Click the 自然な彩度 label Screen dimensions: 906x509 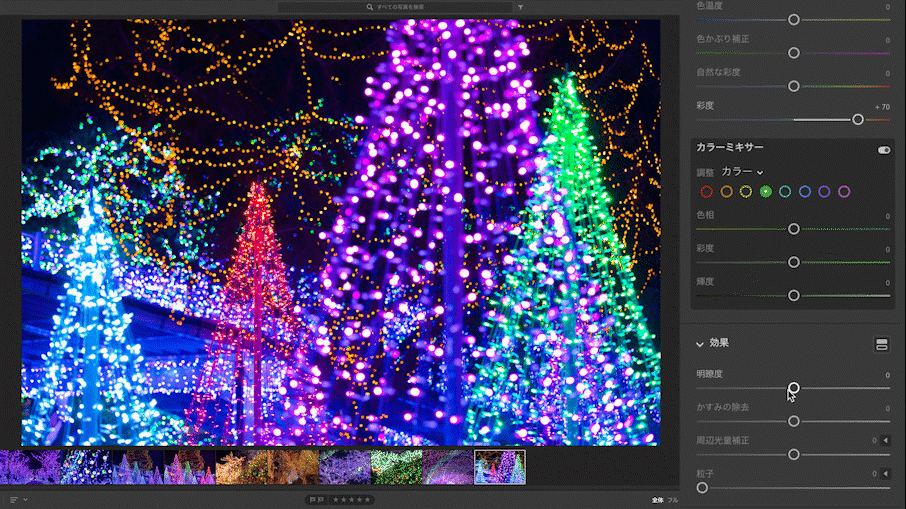(718, 72)
